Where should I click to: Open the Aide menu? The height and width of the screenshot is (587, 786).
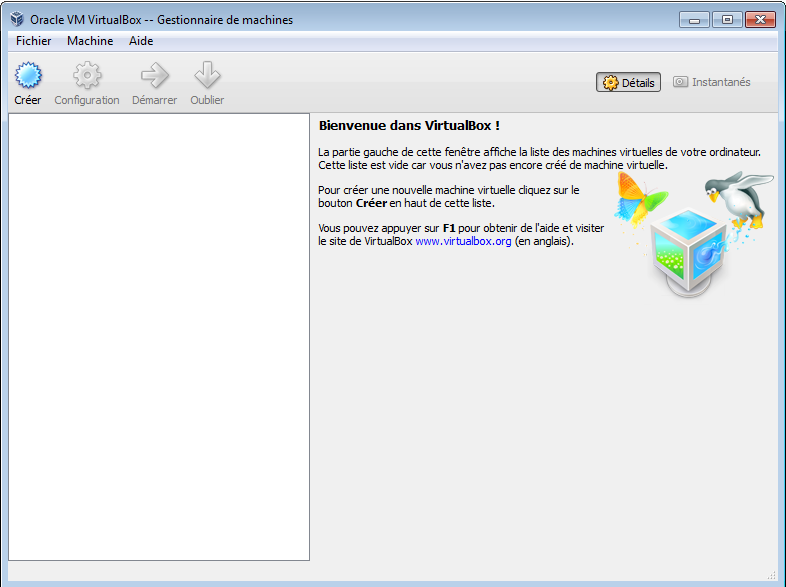point(141,41)
